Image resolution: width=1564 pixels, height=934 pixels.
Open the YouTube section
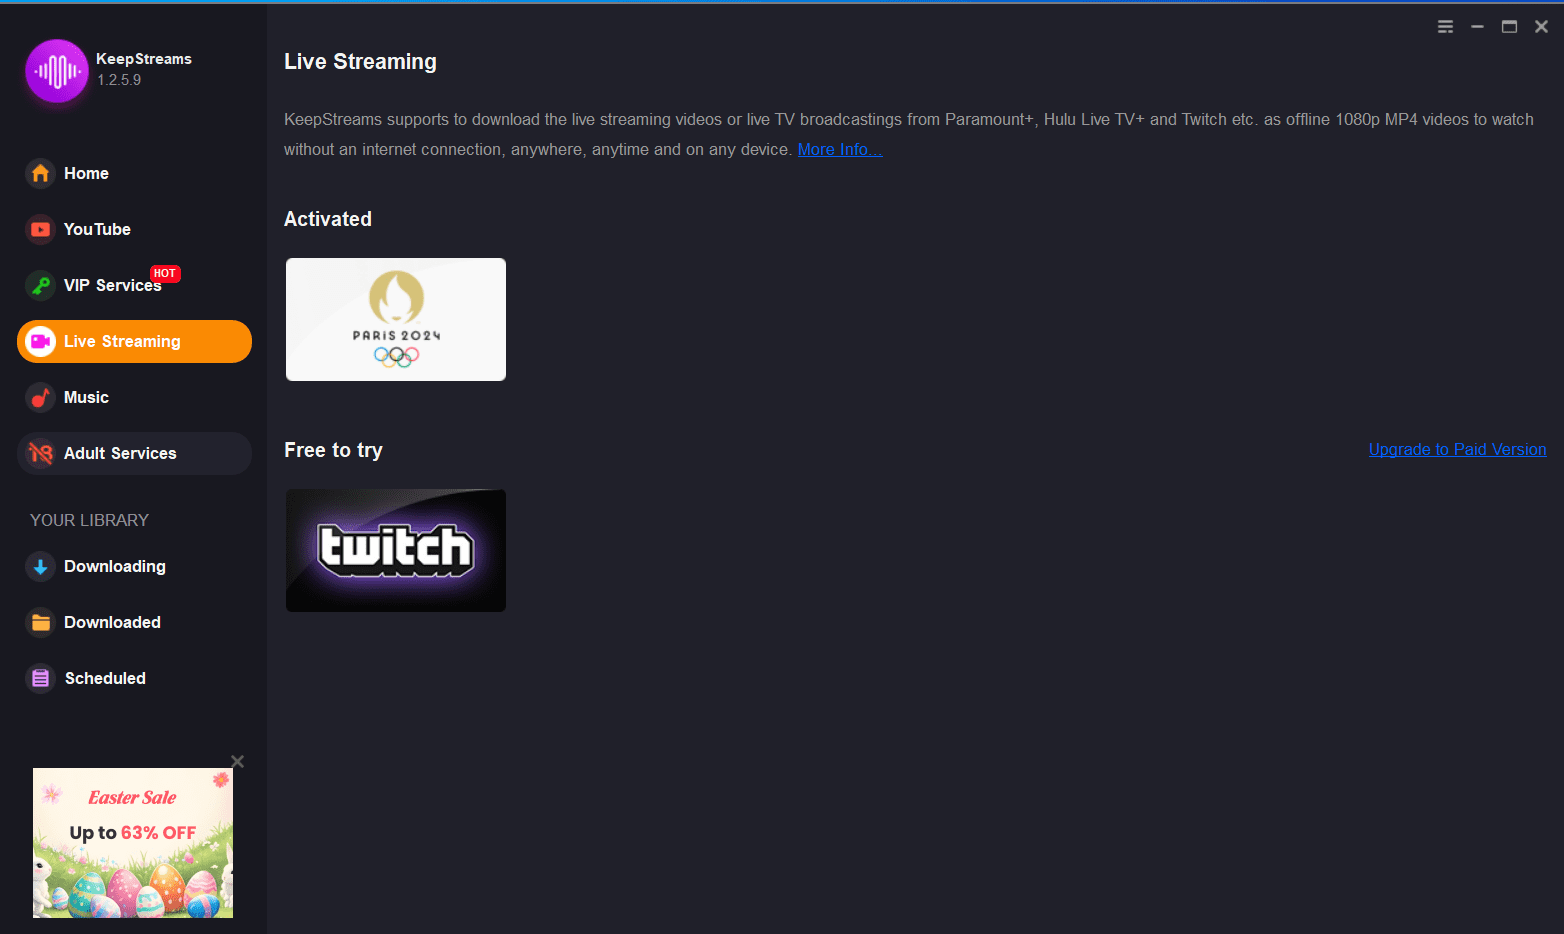134,229
